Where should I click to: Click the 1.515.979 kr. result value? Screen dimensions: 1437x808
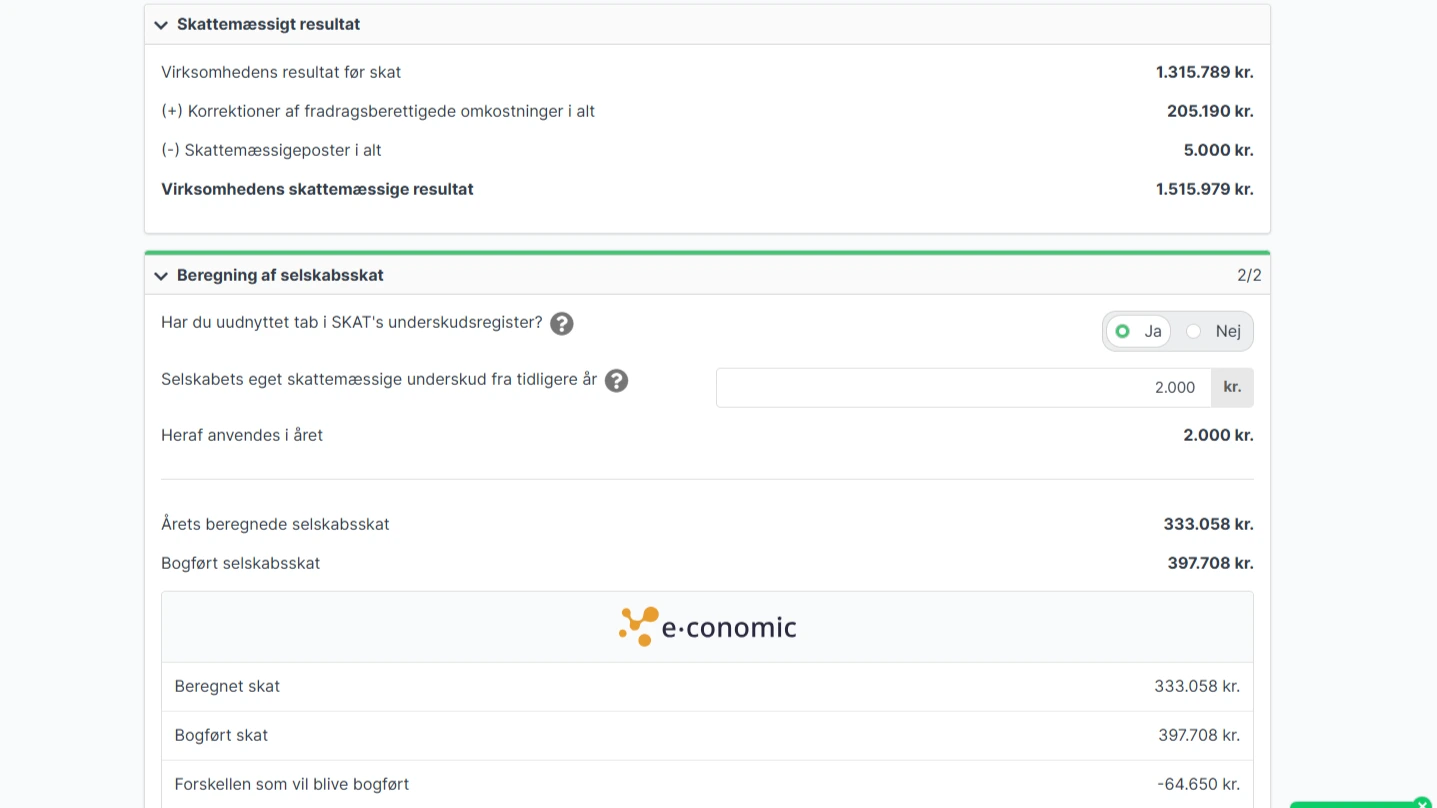pyautogui.click(x=1204, y=189)
